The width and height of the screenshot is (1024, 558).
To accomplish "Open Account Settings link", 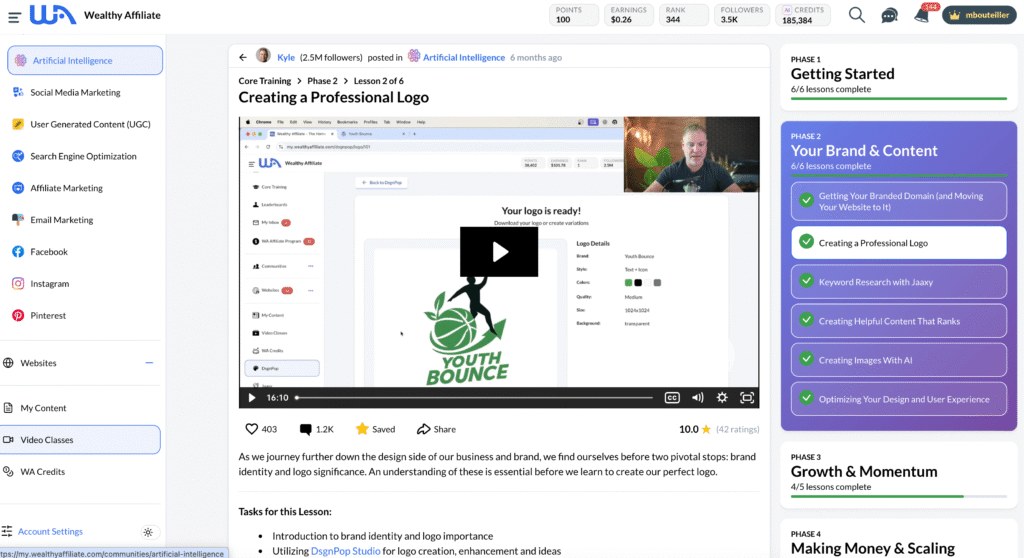I will (50, 532).
